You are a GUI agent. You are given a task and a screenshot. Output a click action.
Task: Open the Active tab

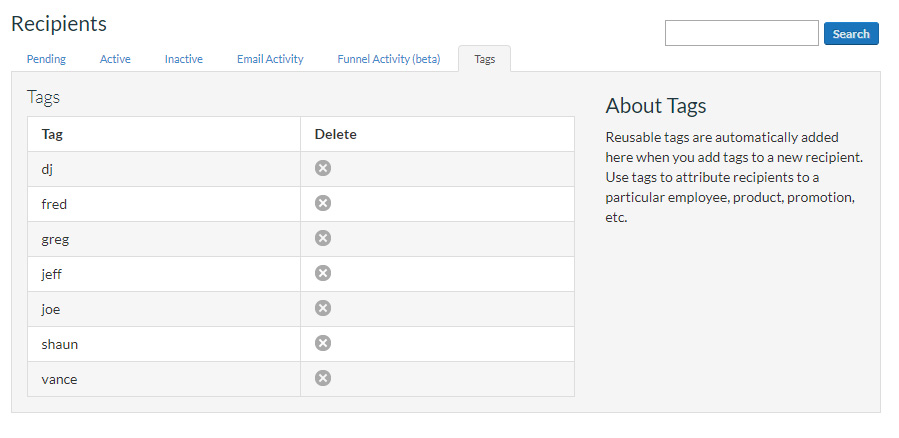115,59
